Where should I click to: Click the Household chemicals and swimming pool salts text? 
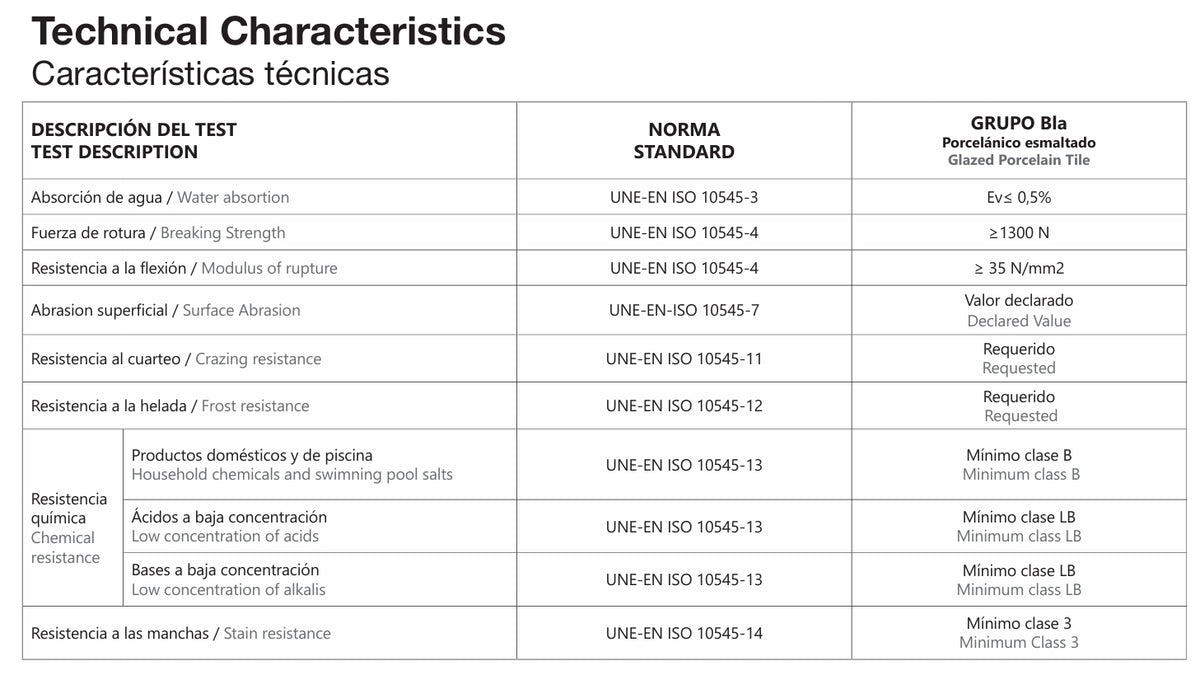[292, 474]
